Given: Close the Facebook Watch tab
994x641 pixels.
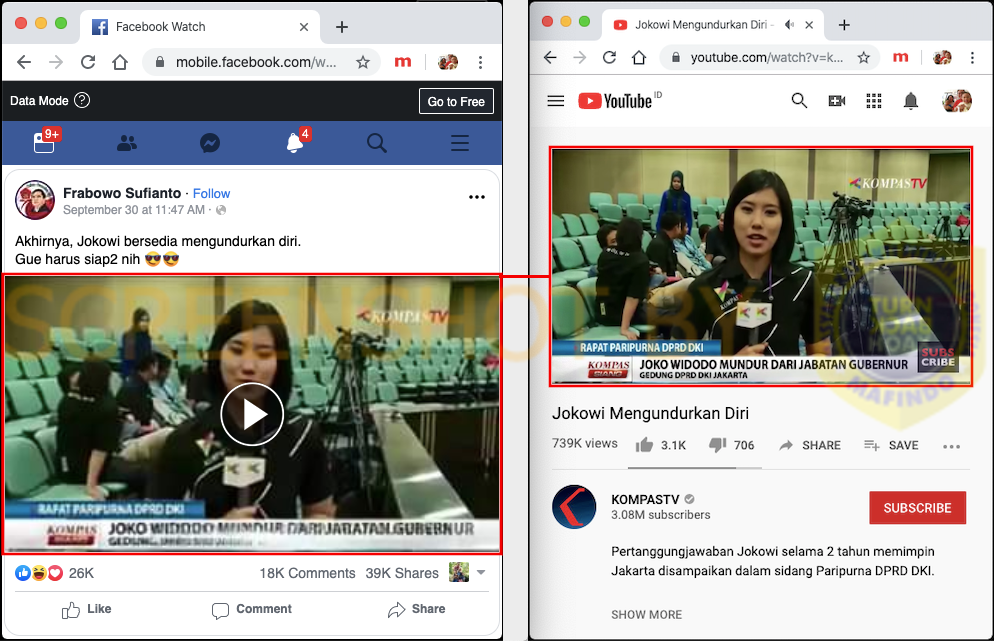Looking at the screenshot, I should click(x=304, y=27).
